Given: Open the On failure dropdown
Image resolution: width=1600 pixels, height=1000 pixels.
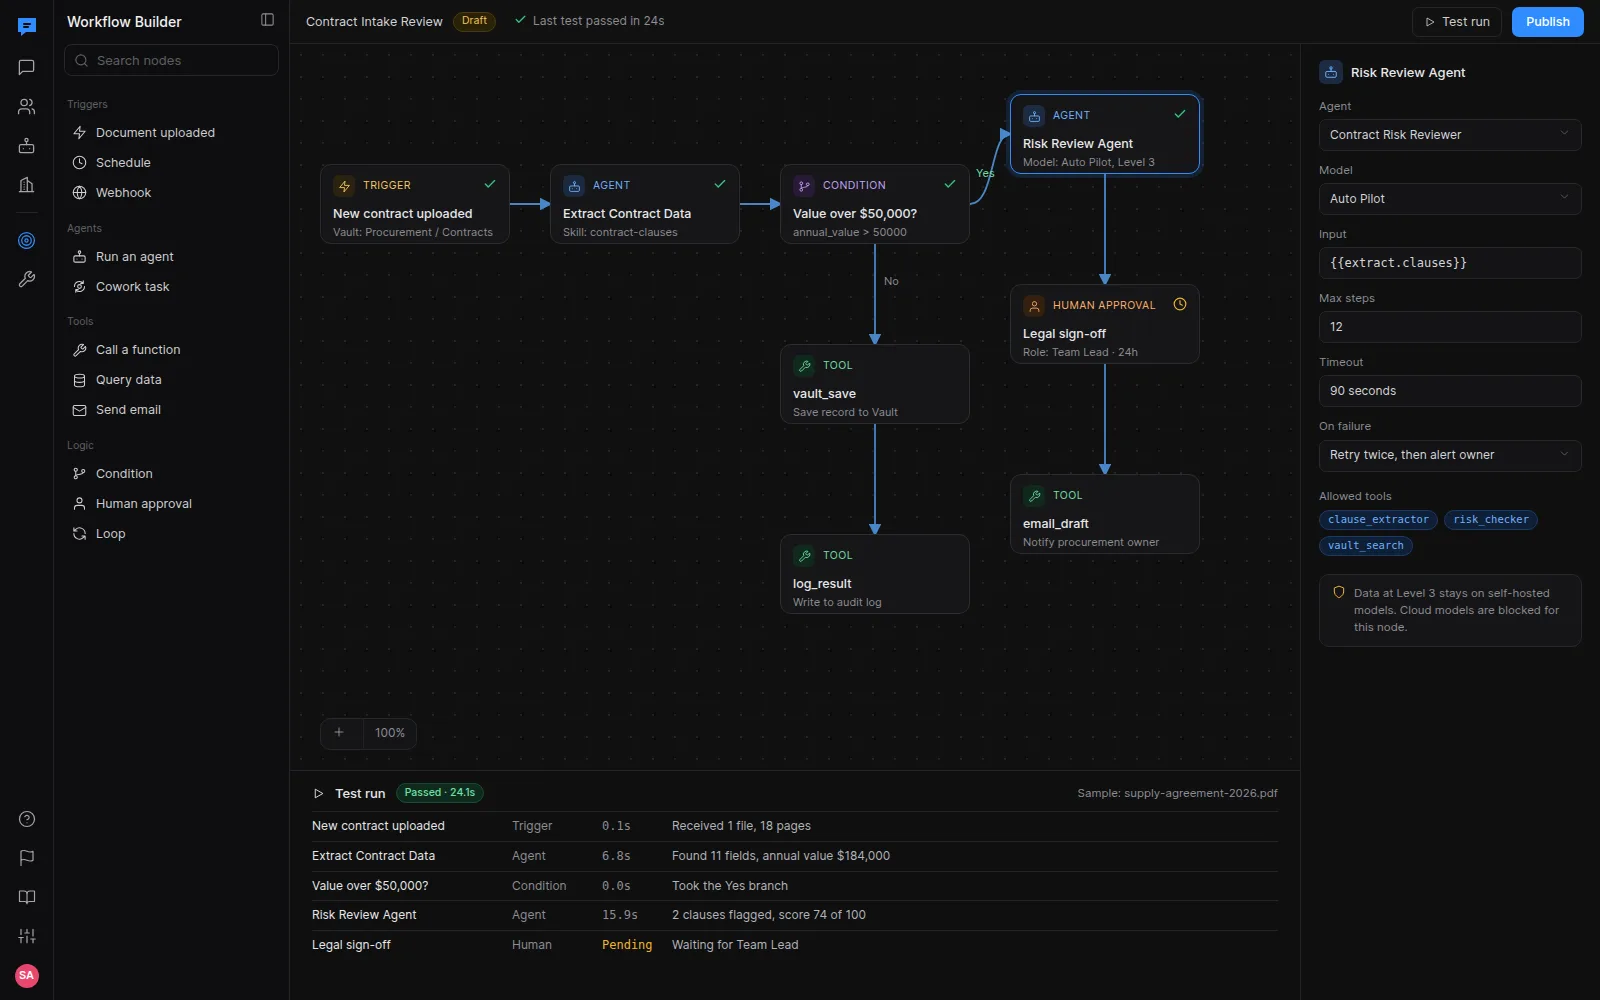Looking at the screenshot, I should coord(1450,455).
